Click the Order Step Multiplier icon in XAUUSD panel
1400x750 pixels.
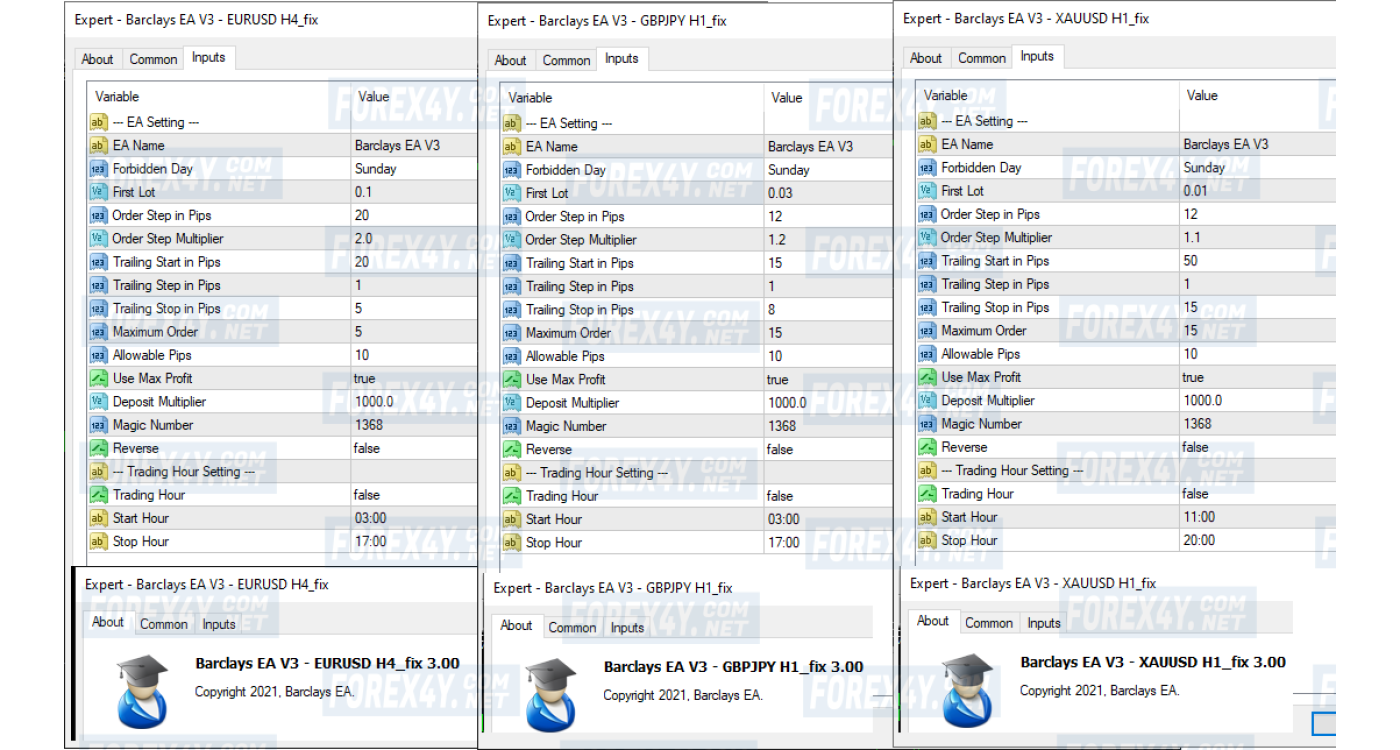[x=927, y=238]
